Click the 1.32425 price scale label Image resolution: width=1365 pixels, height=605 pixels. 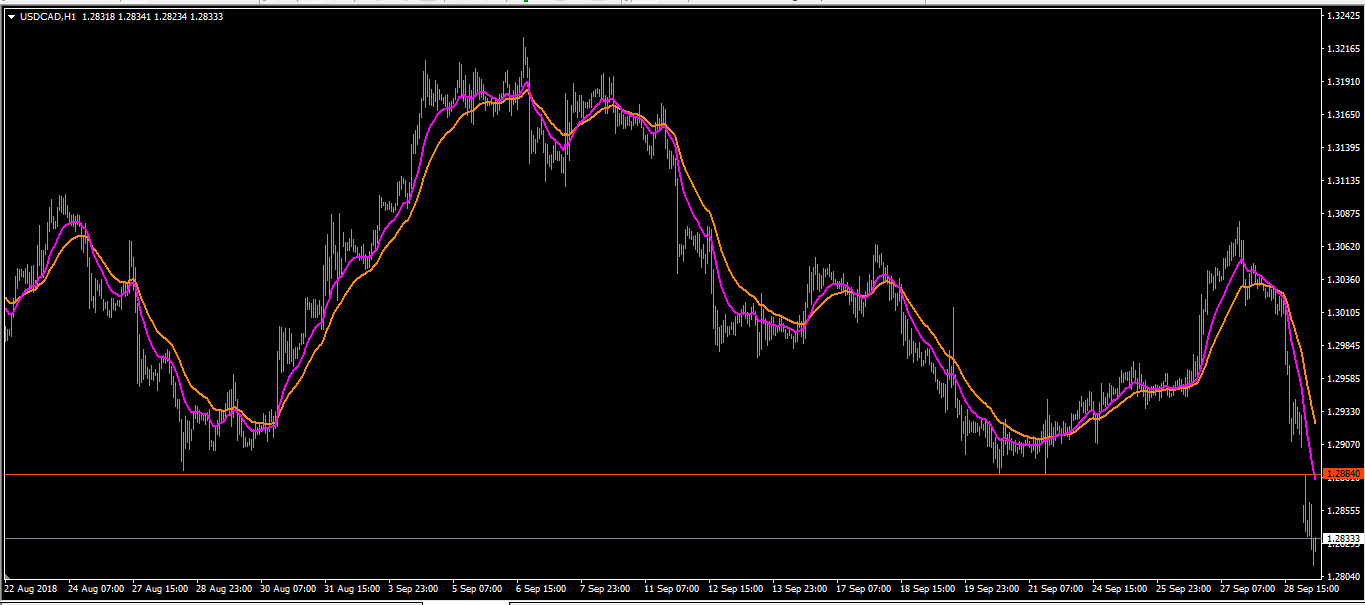[1342, 16]
